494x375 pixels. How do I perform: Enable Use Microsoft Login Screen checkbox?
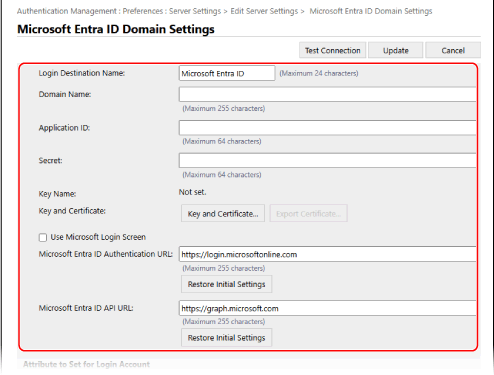tap(43, 237)
